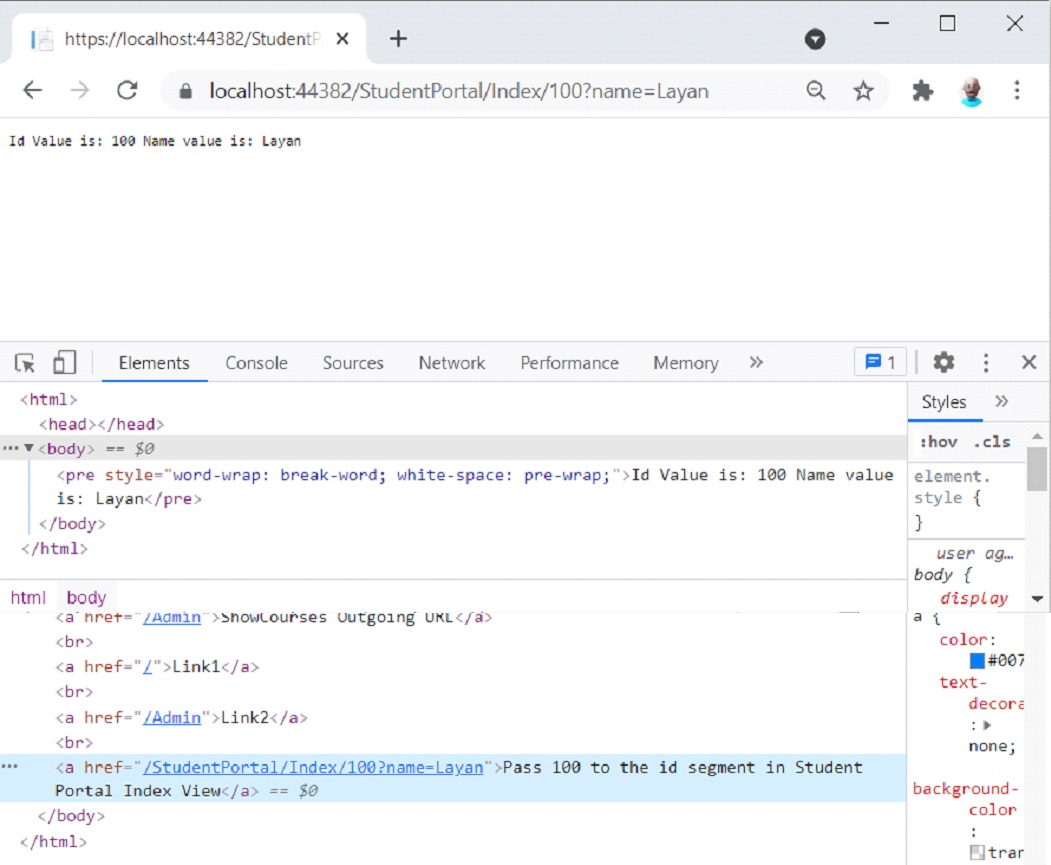Toggle the .cls class editor

pos(992,442)
